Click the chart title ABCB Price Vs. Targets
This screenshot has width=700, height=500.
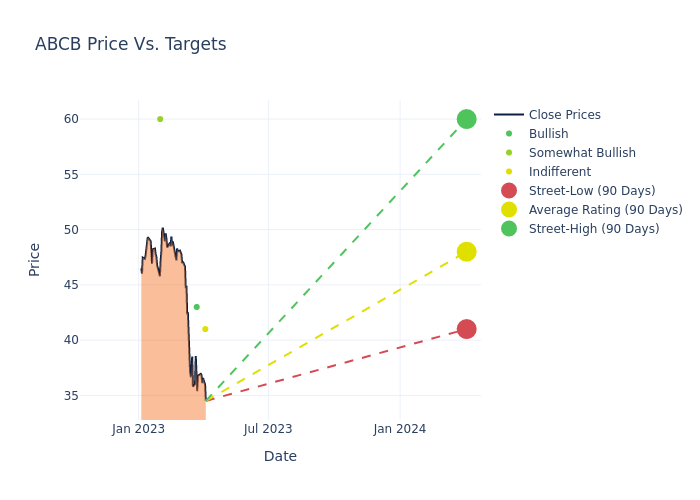131,44
